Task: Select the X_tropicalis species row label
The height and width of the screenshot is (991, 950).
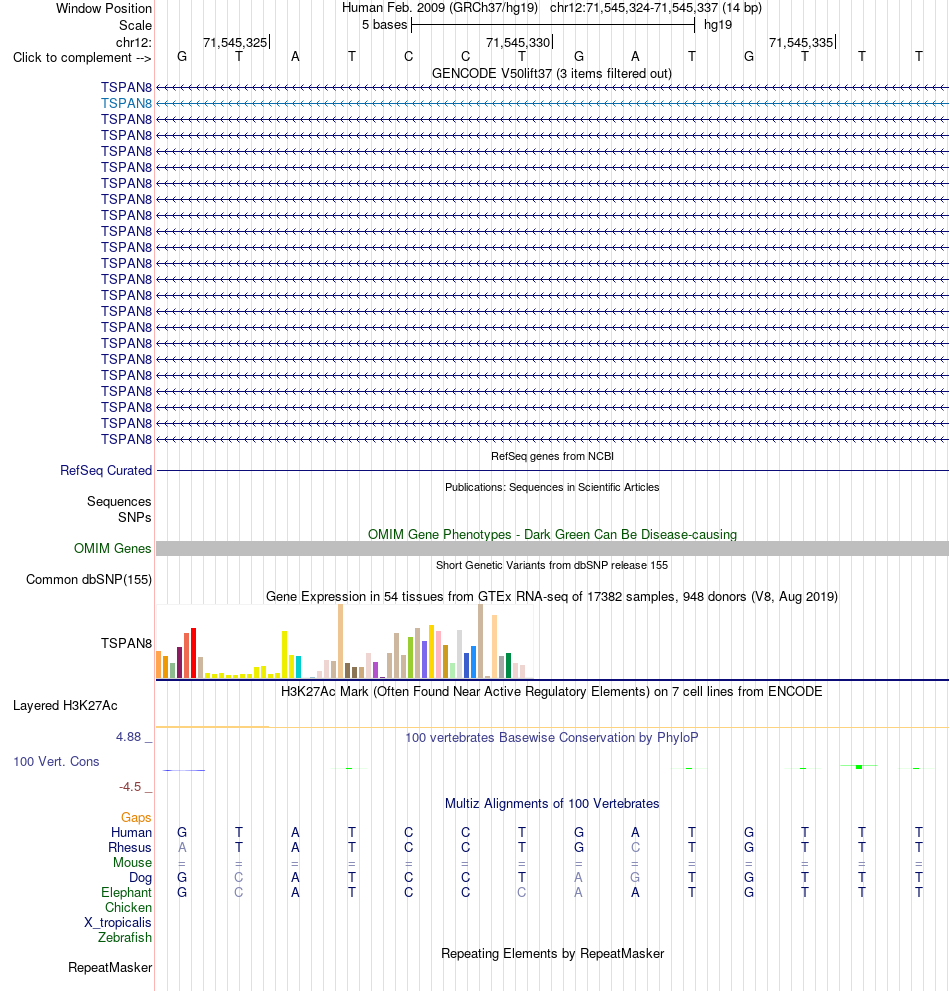Action: click(x=118, y=923)
